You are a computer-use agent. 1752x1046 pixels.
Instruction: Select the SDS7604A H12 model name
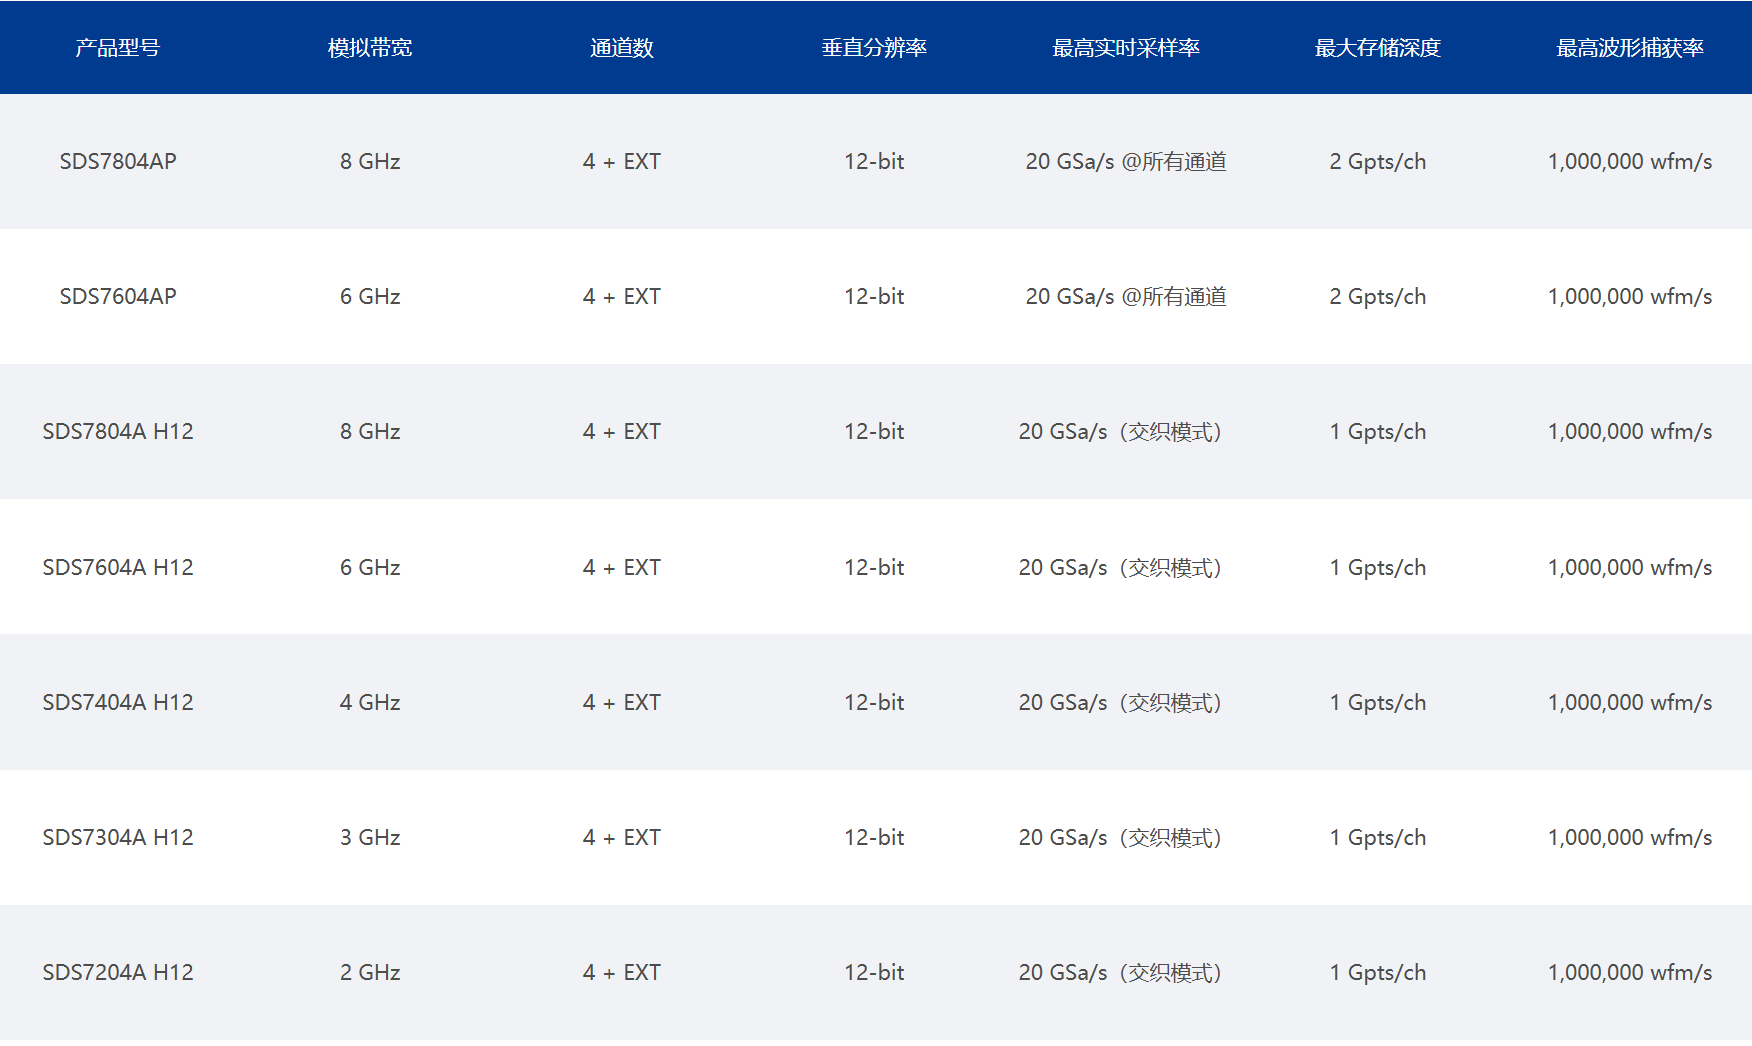point(118,568)
